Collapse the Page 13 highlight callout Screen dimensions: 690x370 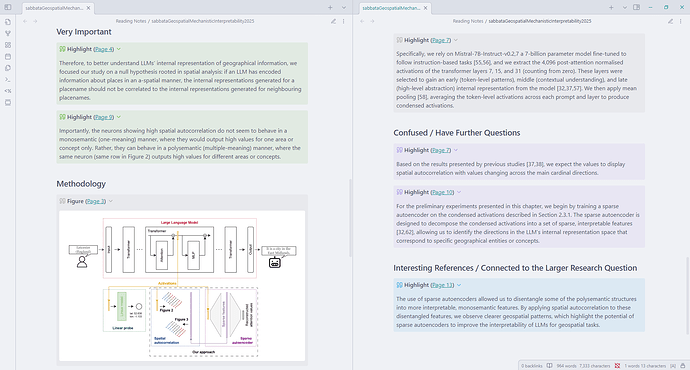coord(459,285)
